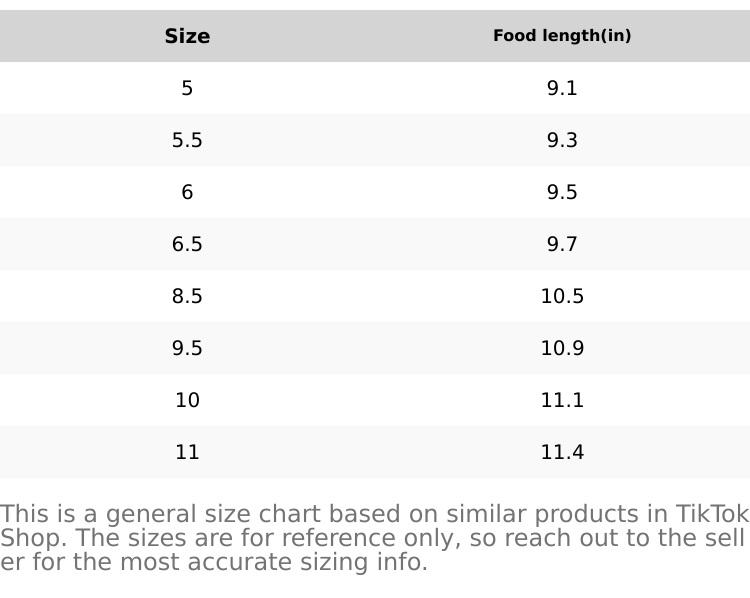
Task: Select the 9.5 length value for size 6
Action: [x=562, y=192]
